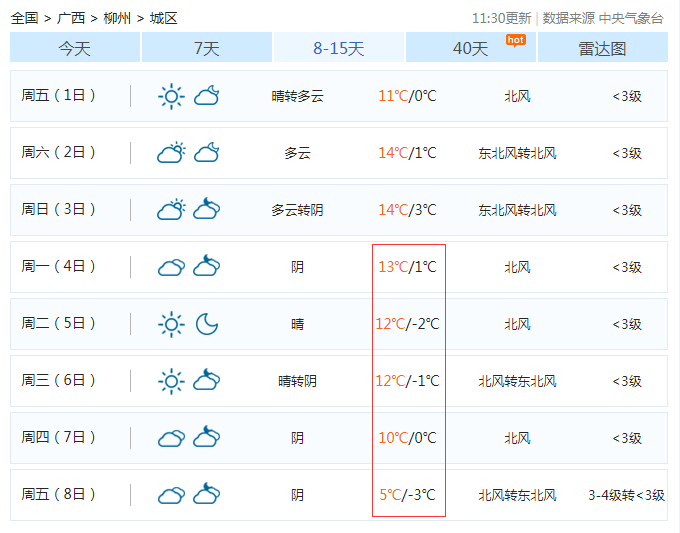Open the 7天 forecast tab
Viewport: 680px width, 533px height.
[x=207, y=48]
